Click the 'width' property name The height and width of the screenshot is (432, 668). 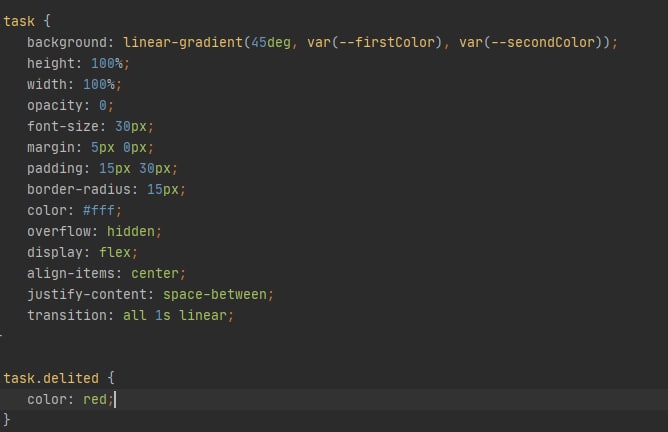(47, 84)
